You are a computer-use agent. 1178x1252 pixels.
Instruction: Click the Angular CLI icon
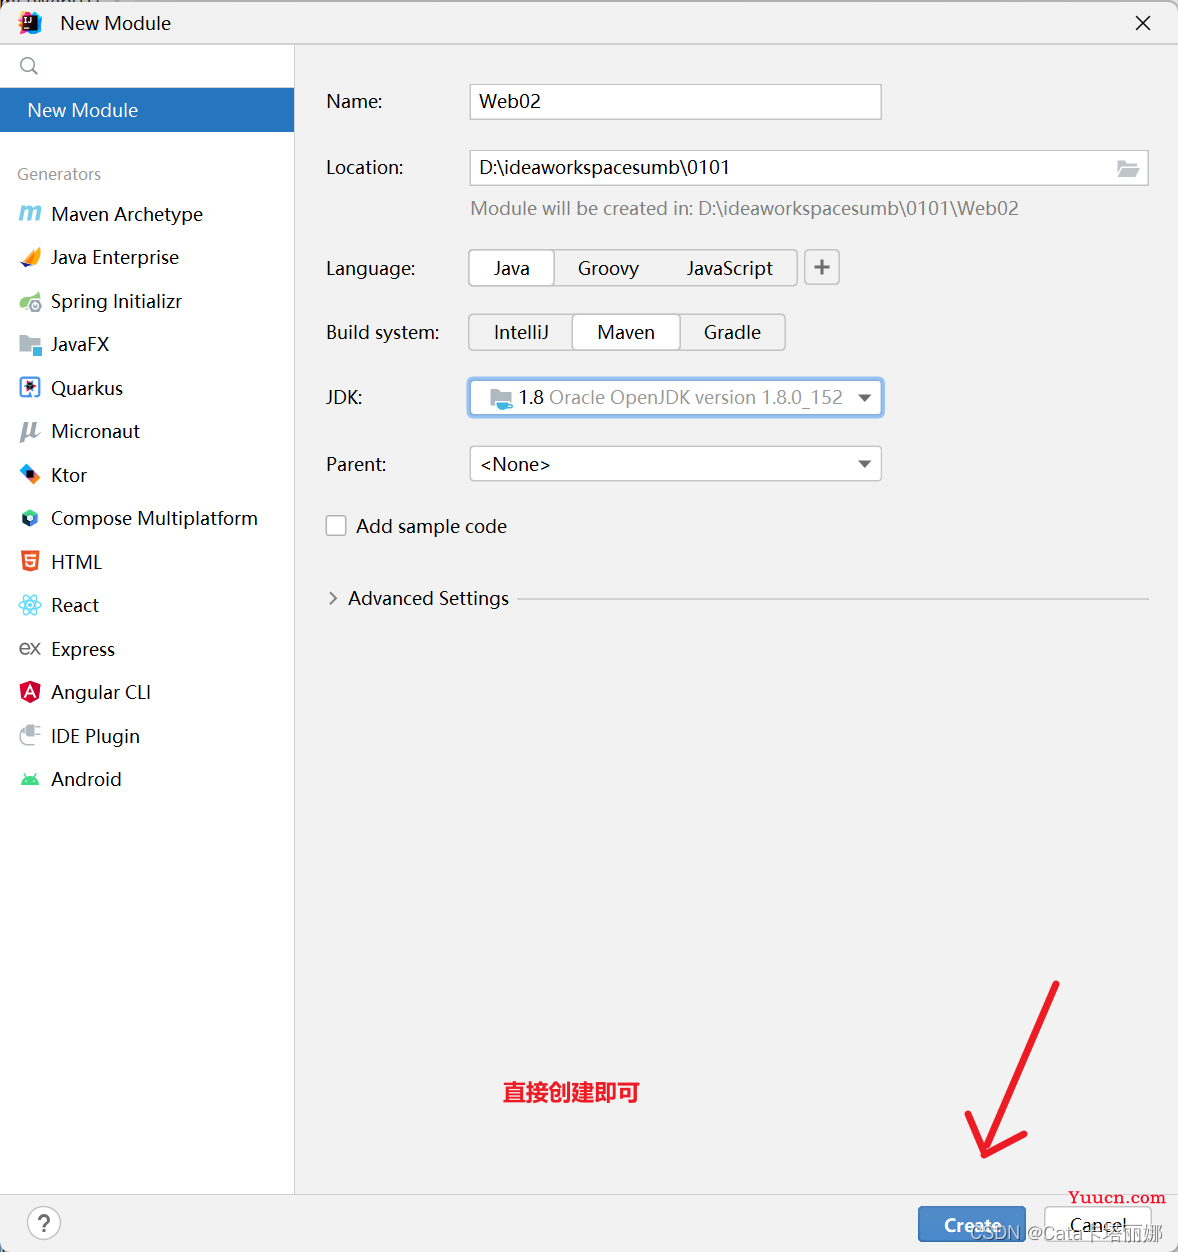click(x=30, y=692)
